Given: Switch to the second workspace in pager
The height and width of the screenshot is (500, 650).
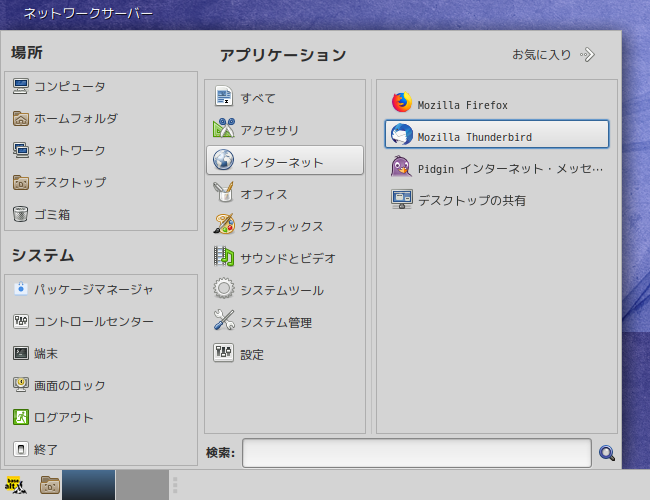Looking at the screenshot, I should [142, 485].
